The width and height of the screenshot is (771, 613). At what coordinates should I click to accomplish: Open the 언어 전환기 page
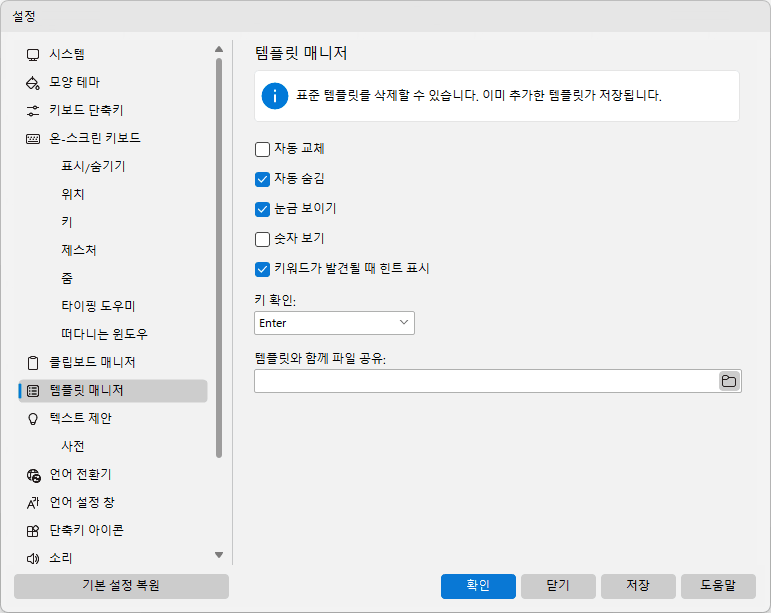coord(113,475)
